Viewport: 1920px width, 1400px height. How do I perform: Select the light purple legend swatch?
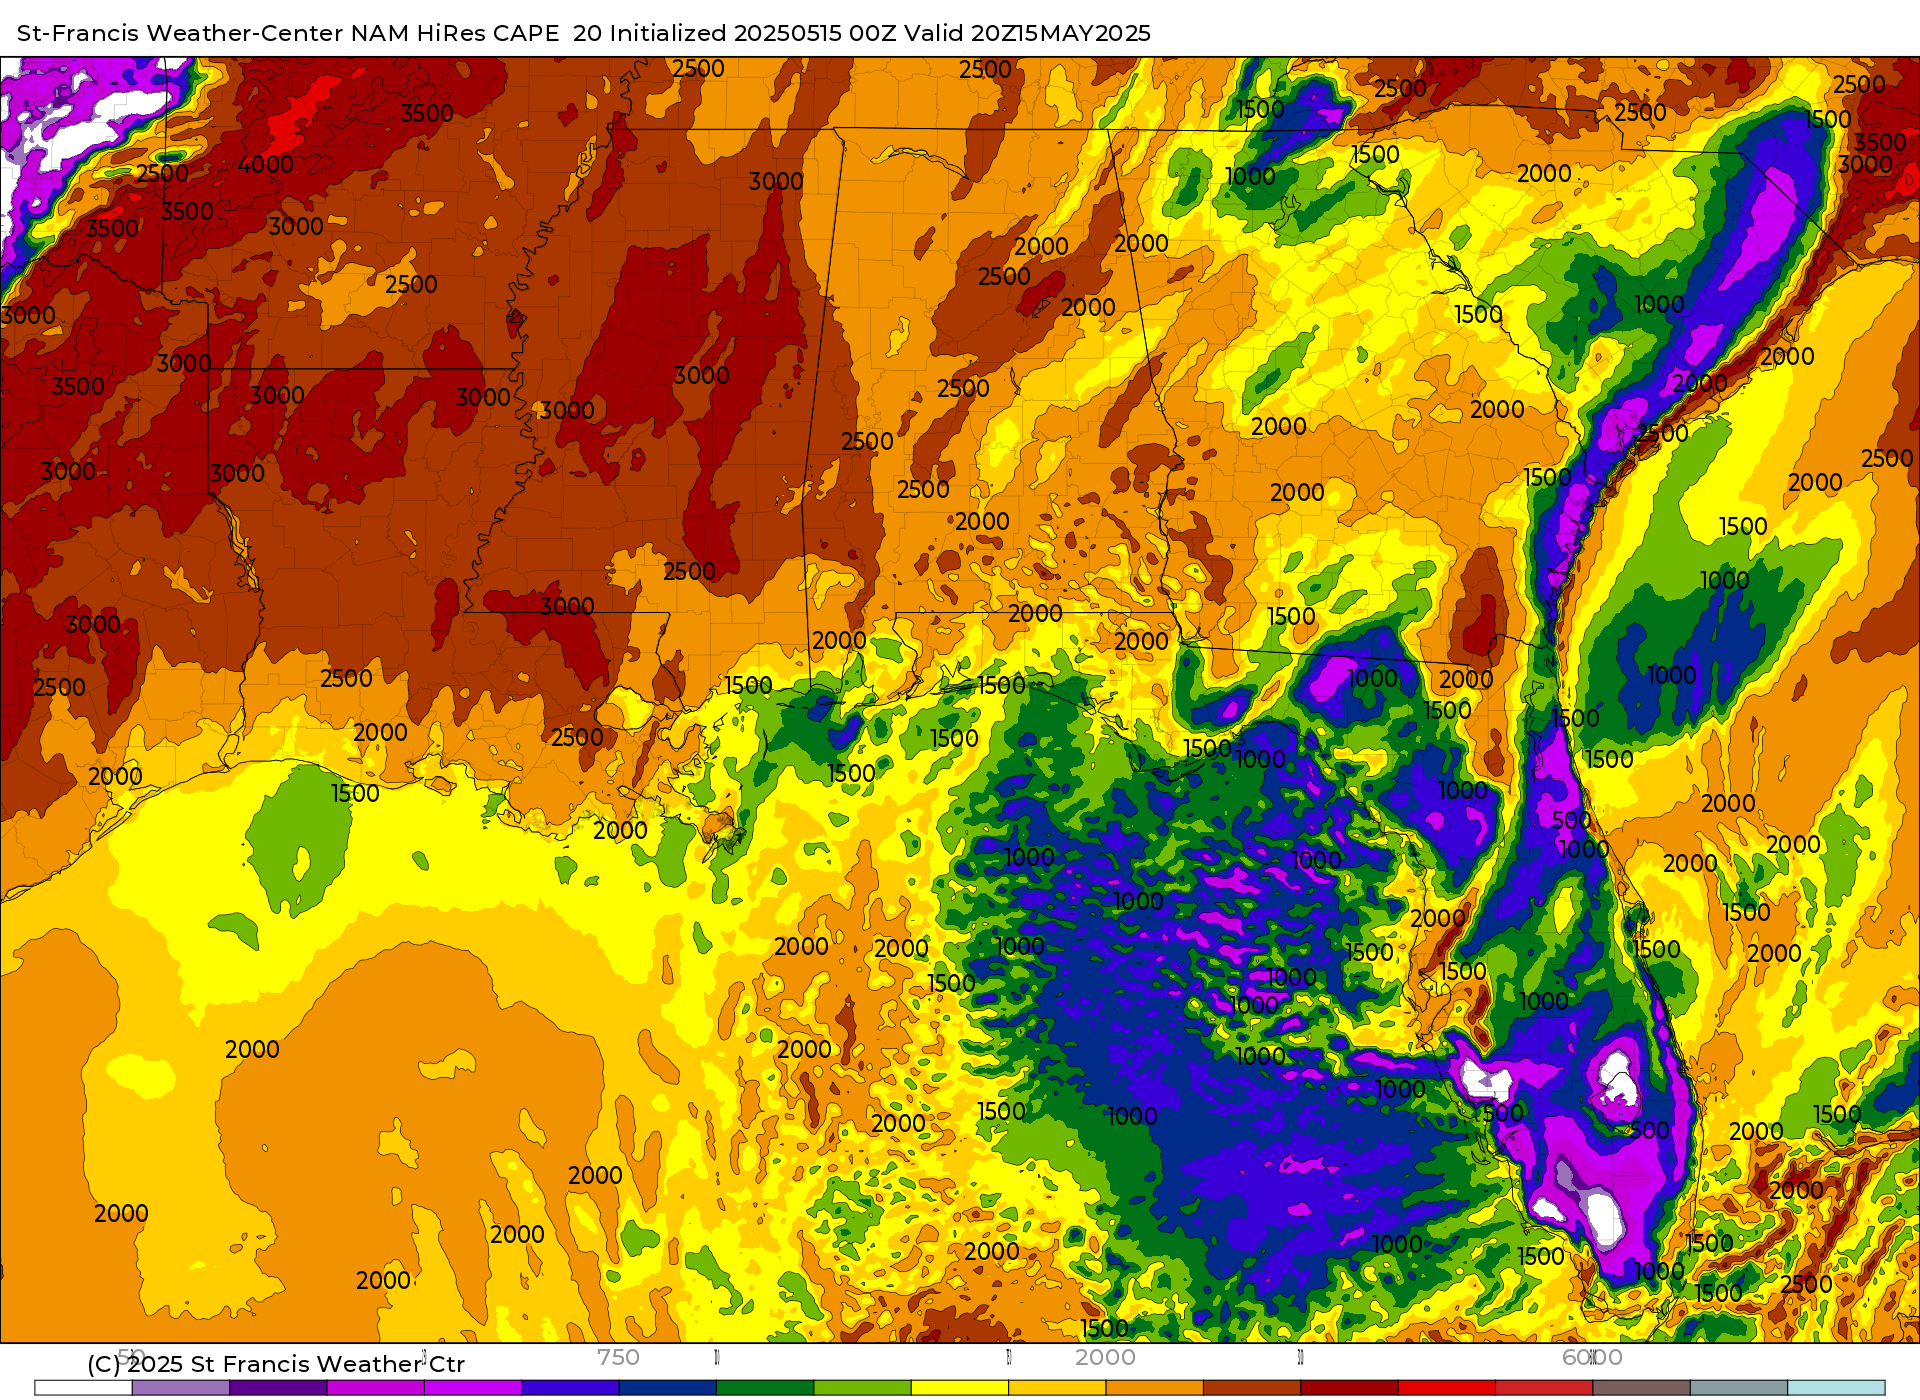(180, 1388)
